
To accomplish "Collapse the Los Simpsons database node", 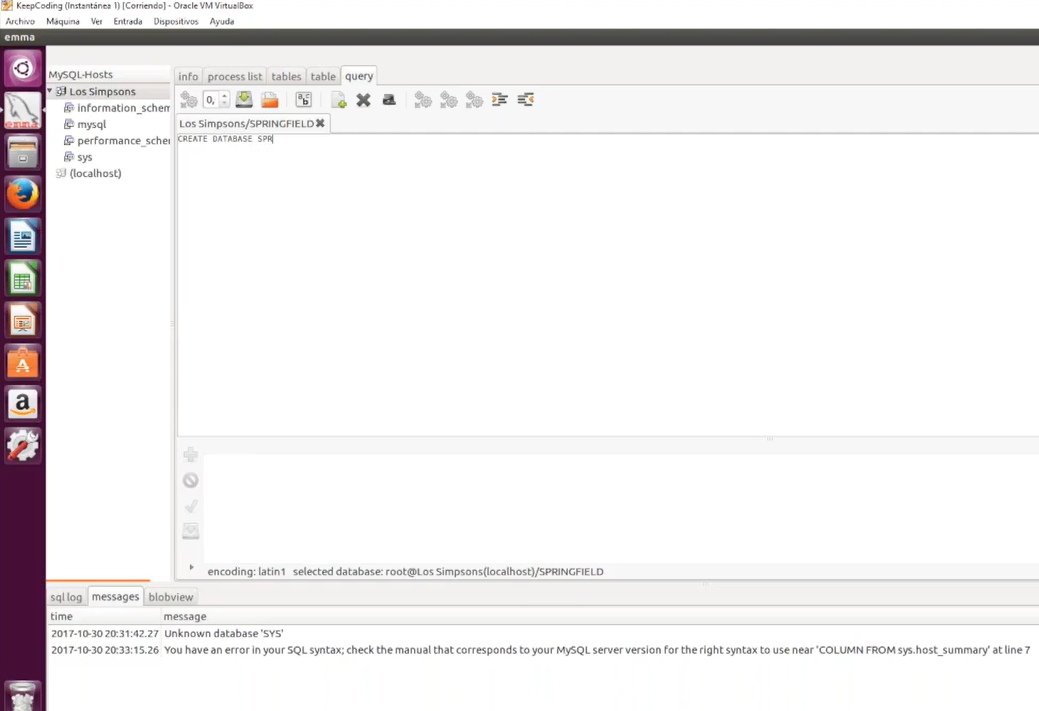I will (x=49, y=91).
